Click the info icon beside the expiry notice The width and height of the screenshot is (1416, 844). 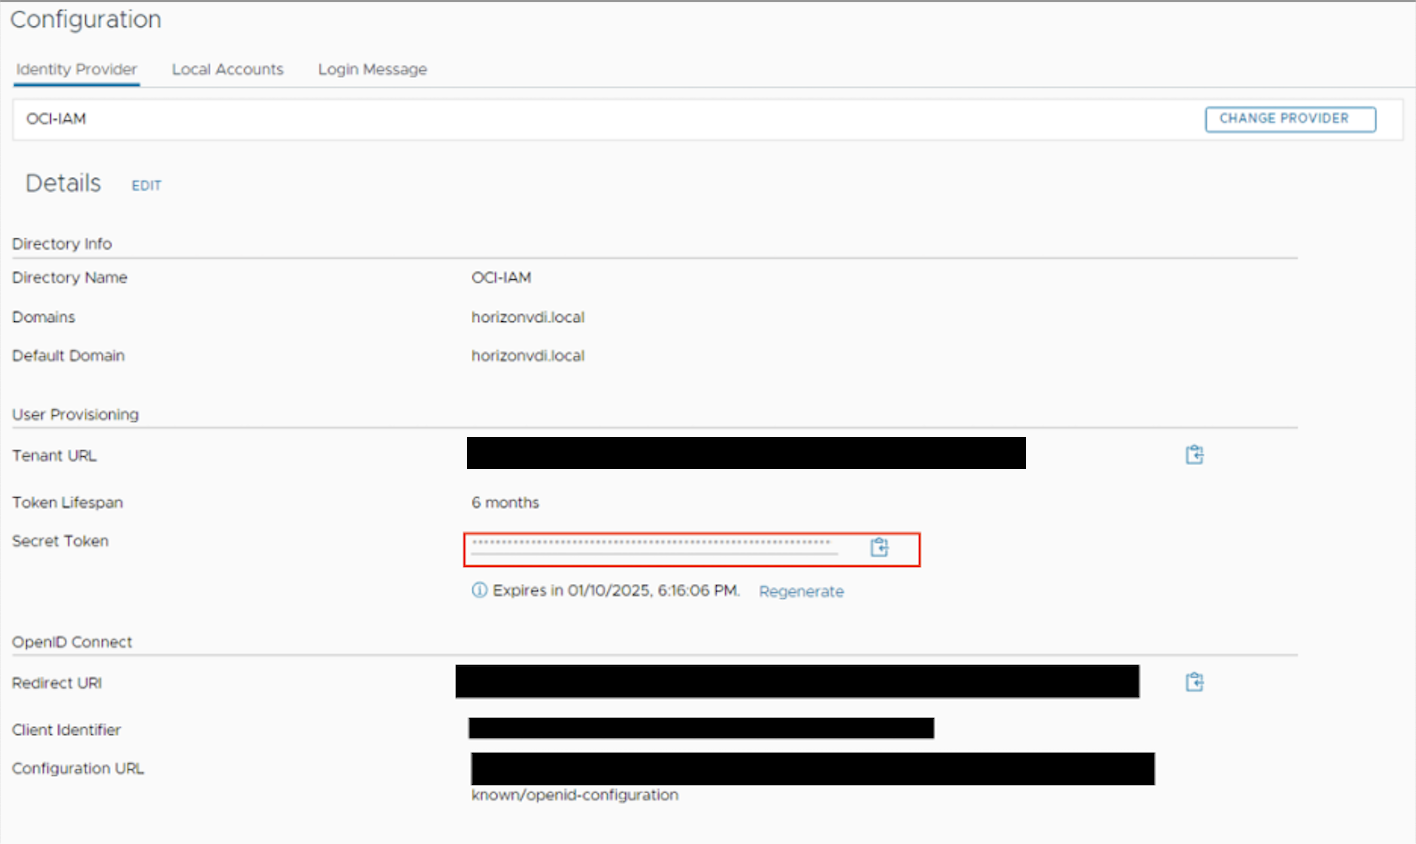(479, 590)
